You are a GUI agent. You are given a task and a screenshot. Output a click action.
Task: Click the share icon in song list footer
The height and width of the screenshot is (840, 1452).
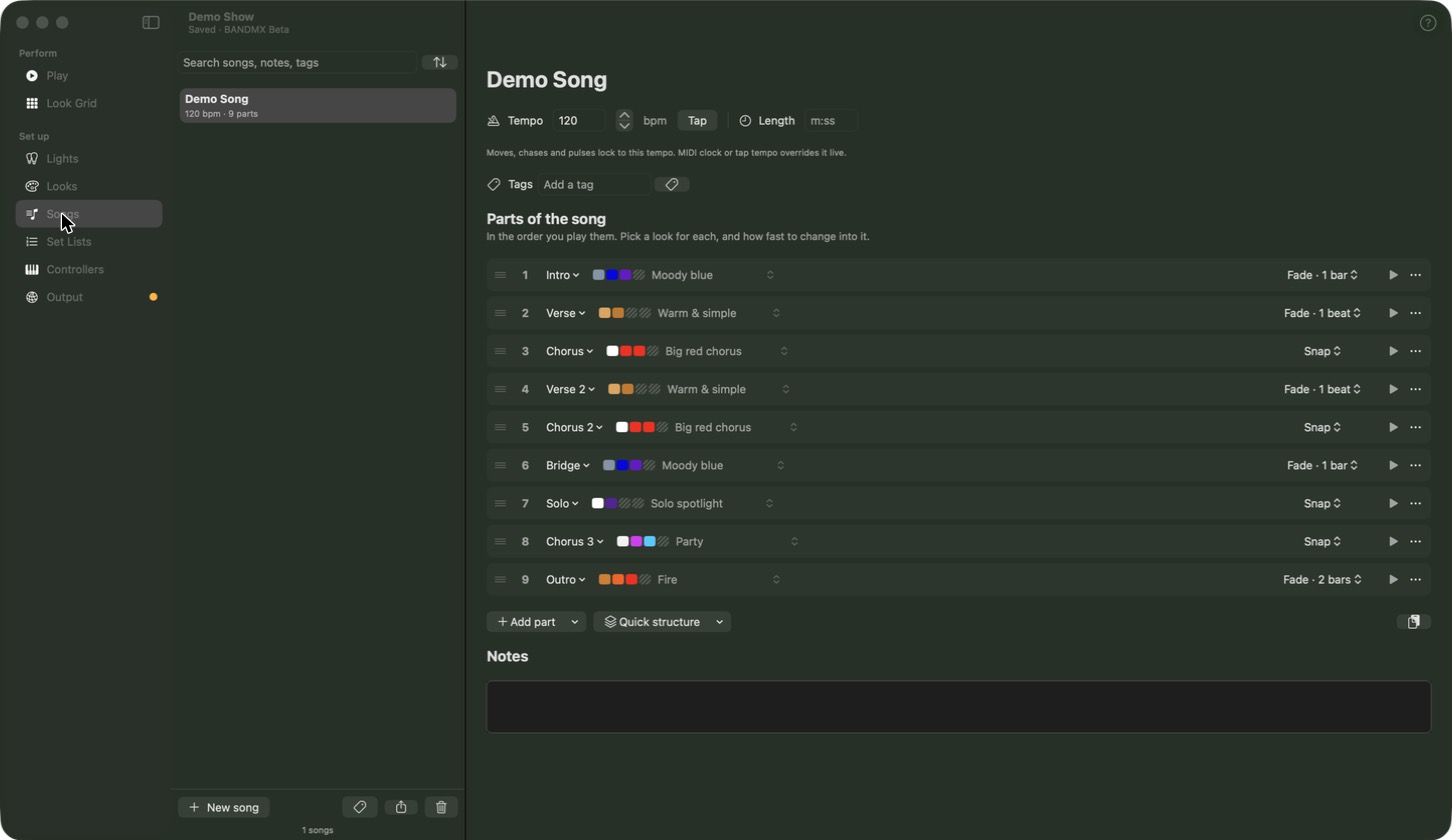pyautogui.click(x=401, y=807)
